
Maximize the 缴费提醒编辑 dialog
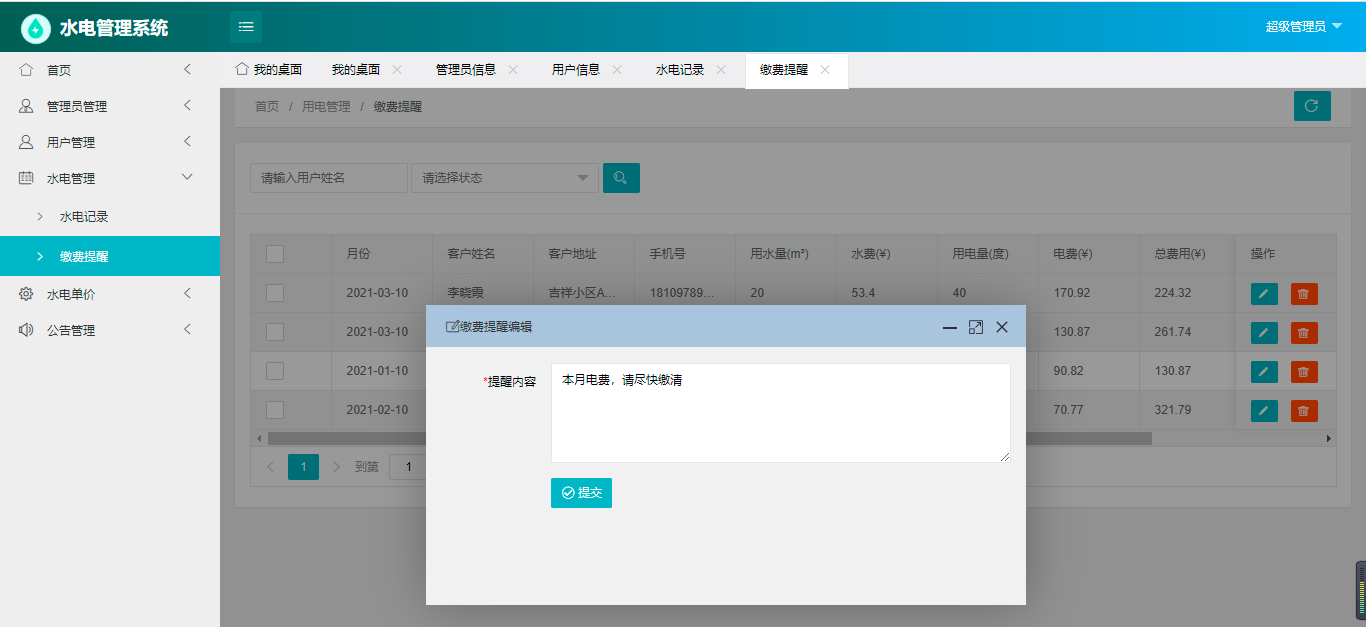coord(976,327)
